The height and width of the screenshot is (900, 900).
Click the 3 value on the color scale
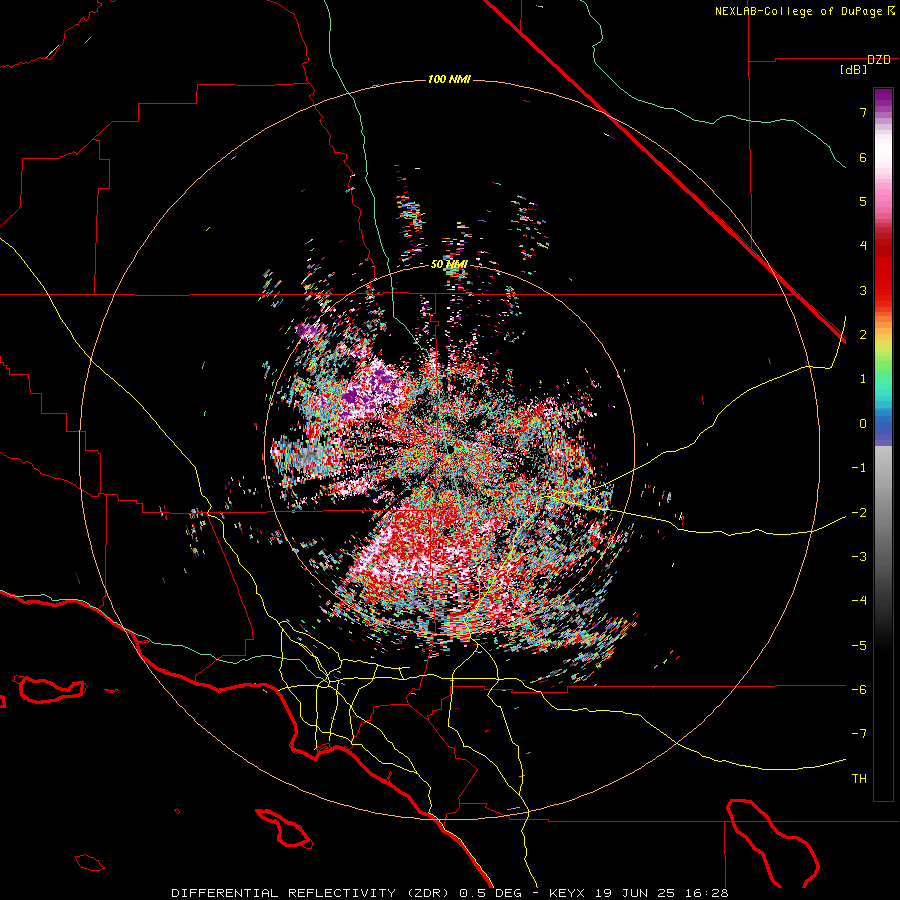pos(863,290)
